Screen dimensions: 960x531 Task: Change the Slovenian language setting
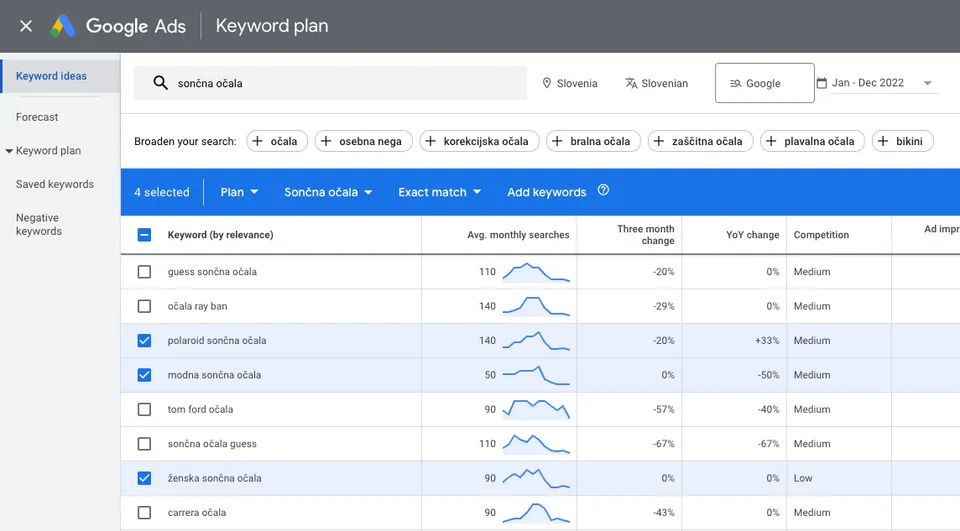pos(656,83)
